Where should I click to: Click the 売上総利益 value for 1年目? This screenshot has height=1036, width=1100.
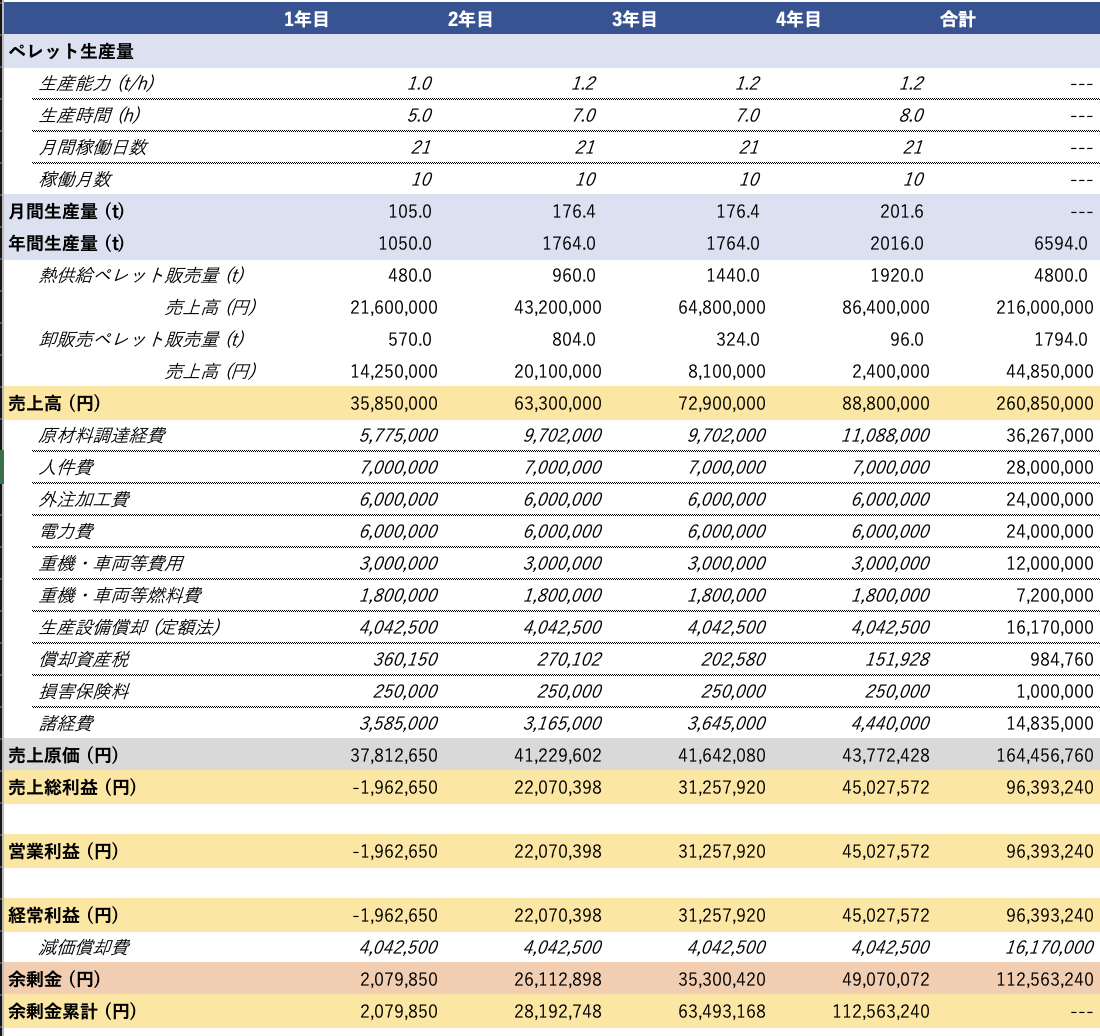395,788
